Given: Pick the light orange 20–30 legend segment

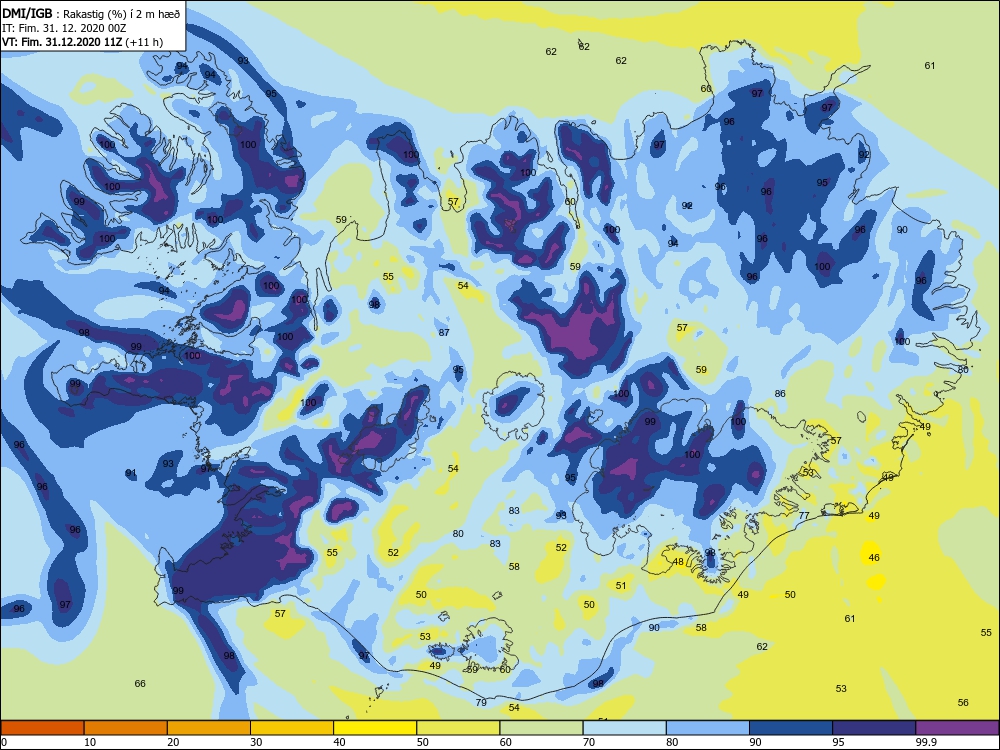Looking at the screenshot, I should pyautogui.click(x=209, y=728).
